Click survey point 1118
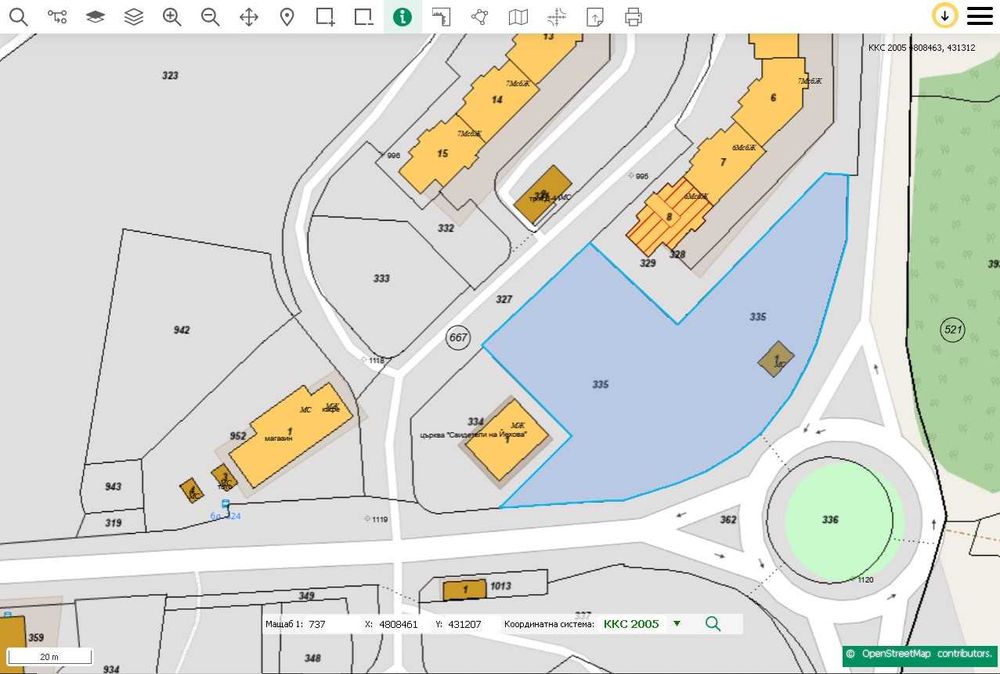Image resolution: width=1000 pixels, height=674 pixels. pos(373,360)
